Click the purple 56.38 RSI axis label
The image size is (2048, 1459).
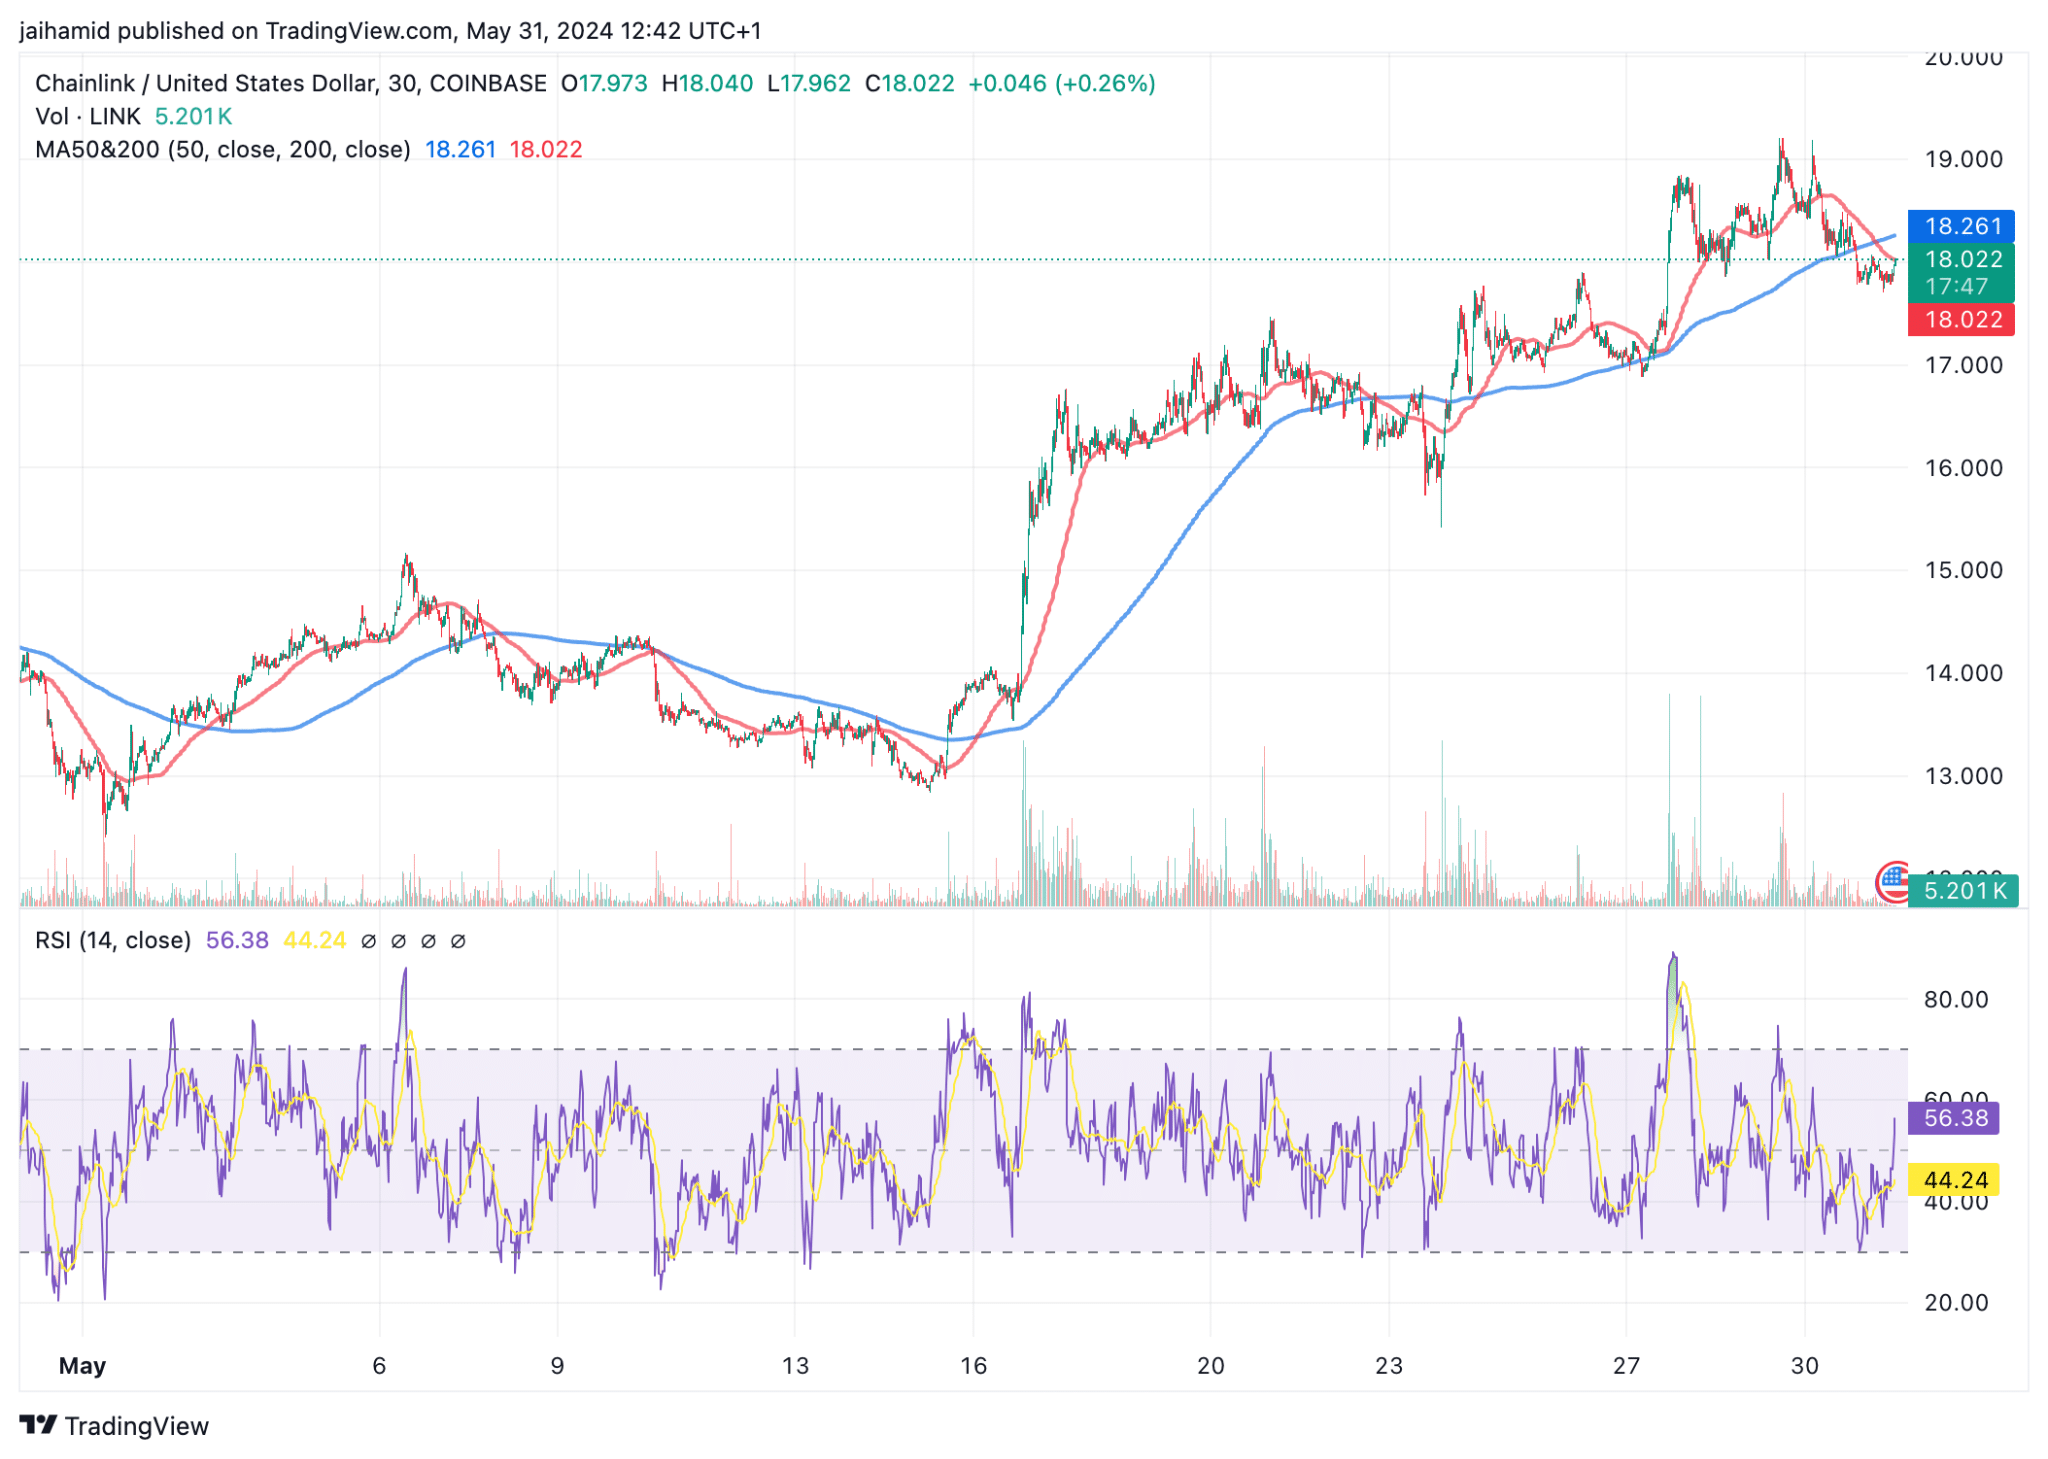pyautogui.click(x=1954, y=1117)
